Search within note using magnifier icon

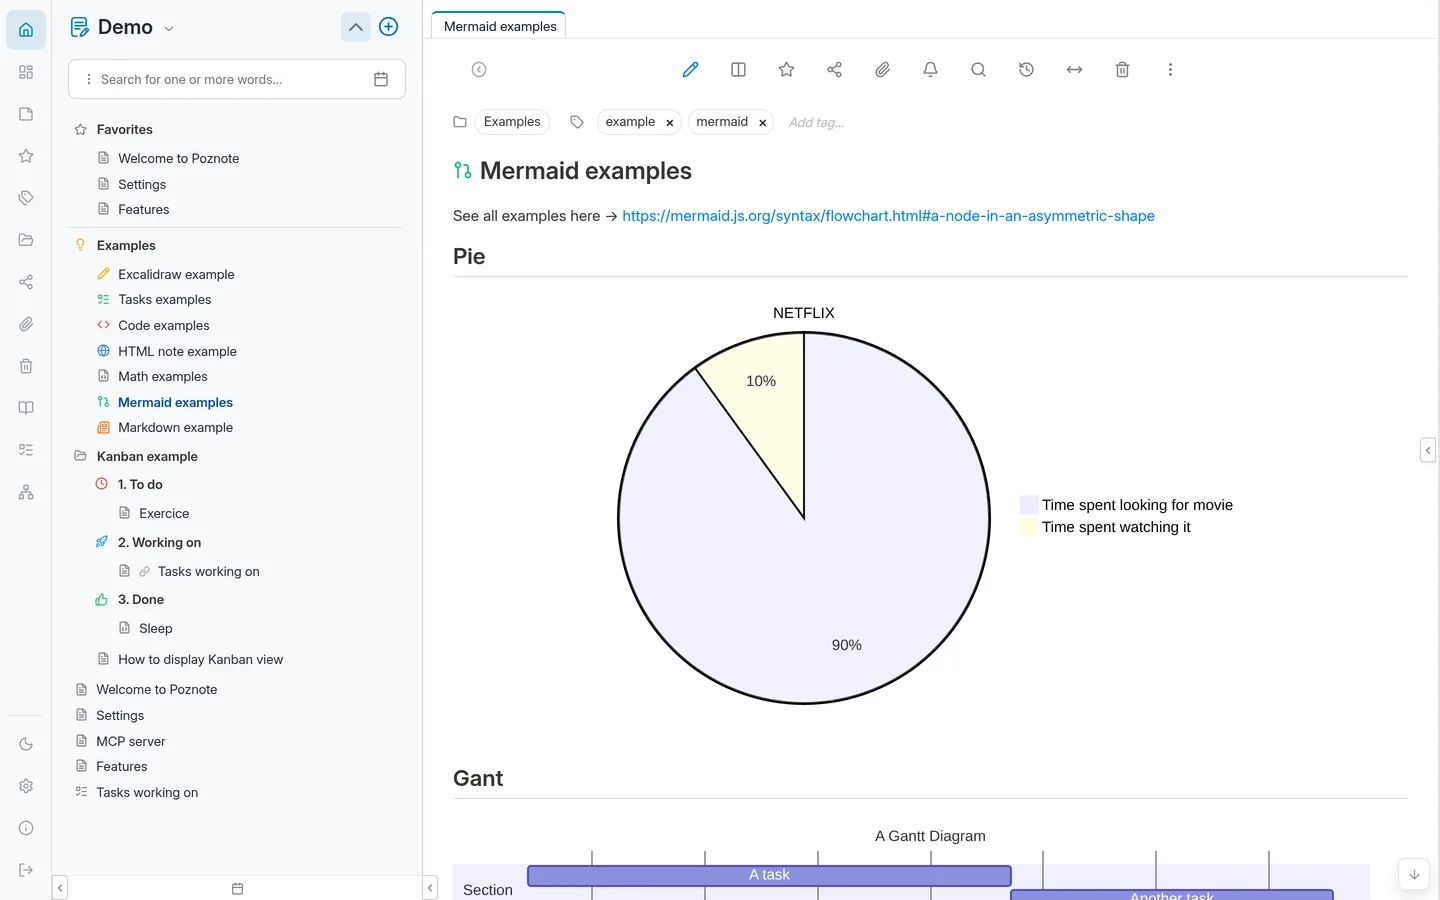(x=978, y=70)
